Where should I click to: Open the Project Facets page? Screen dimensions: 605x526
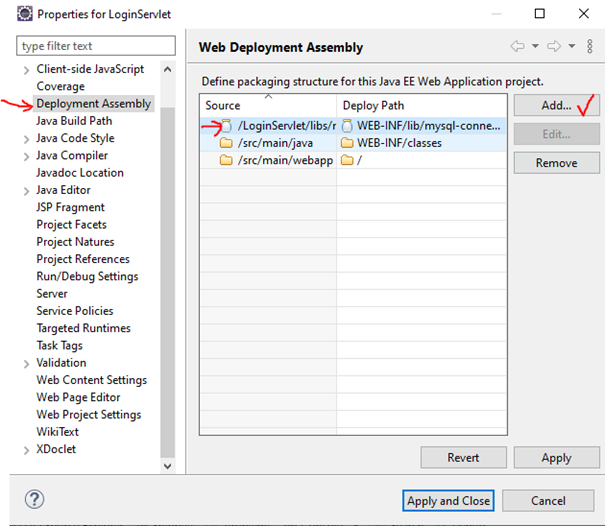coord(71,225)
